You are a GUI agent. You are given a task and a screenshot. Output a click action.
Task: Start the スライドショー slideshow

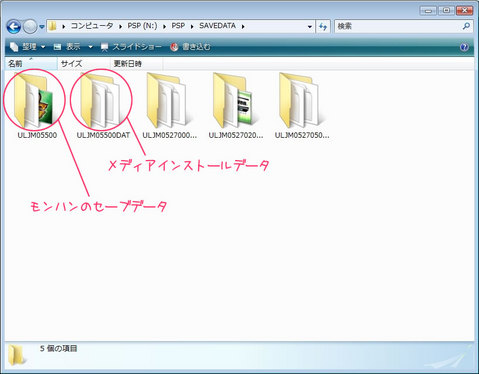[131, 47]
